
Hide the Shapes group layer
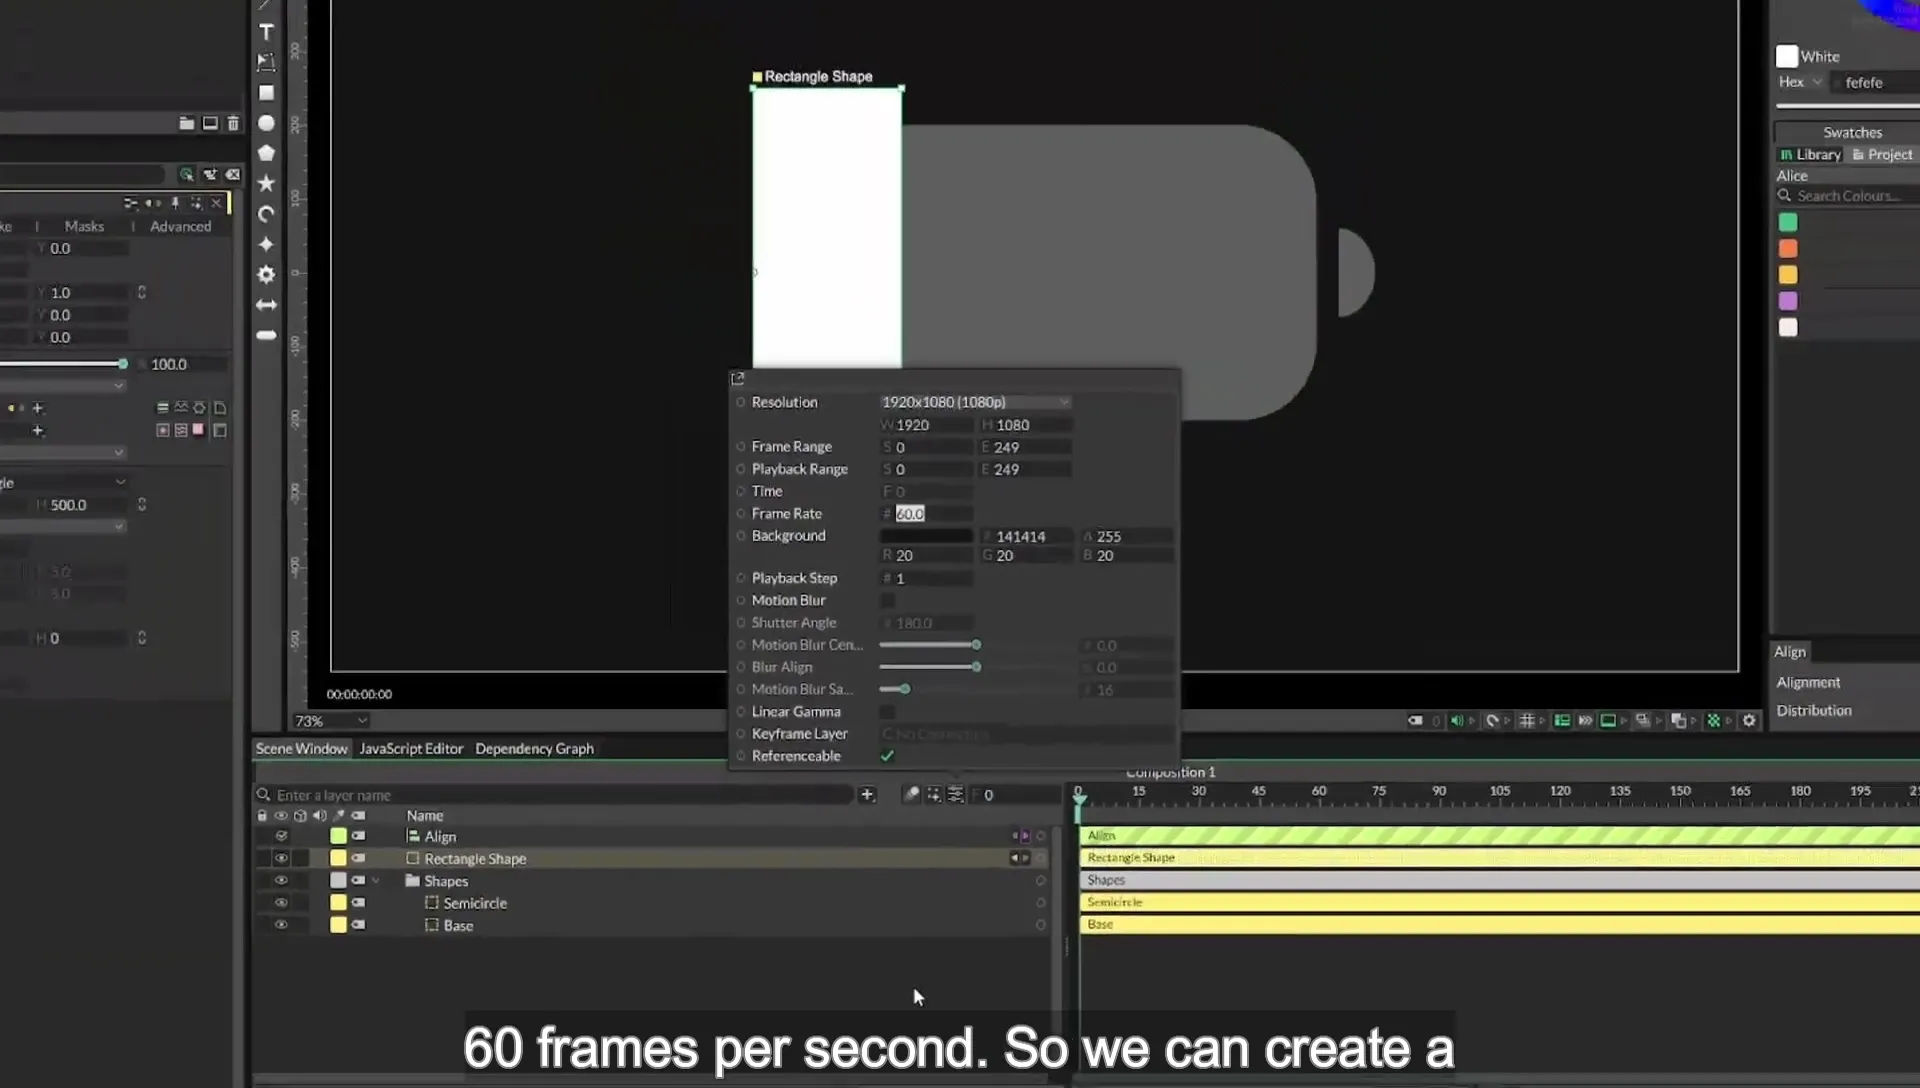click(281, 880)
